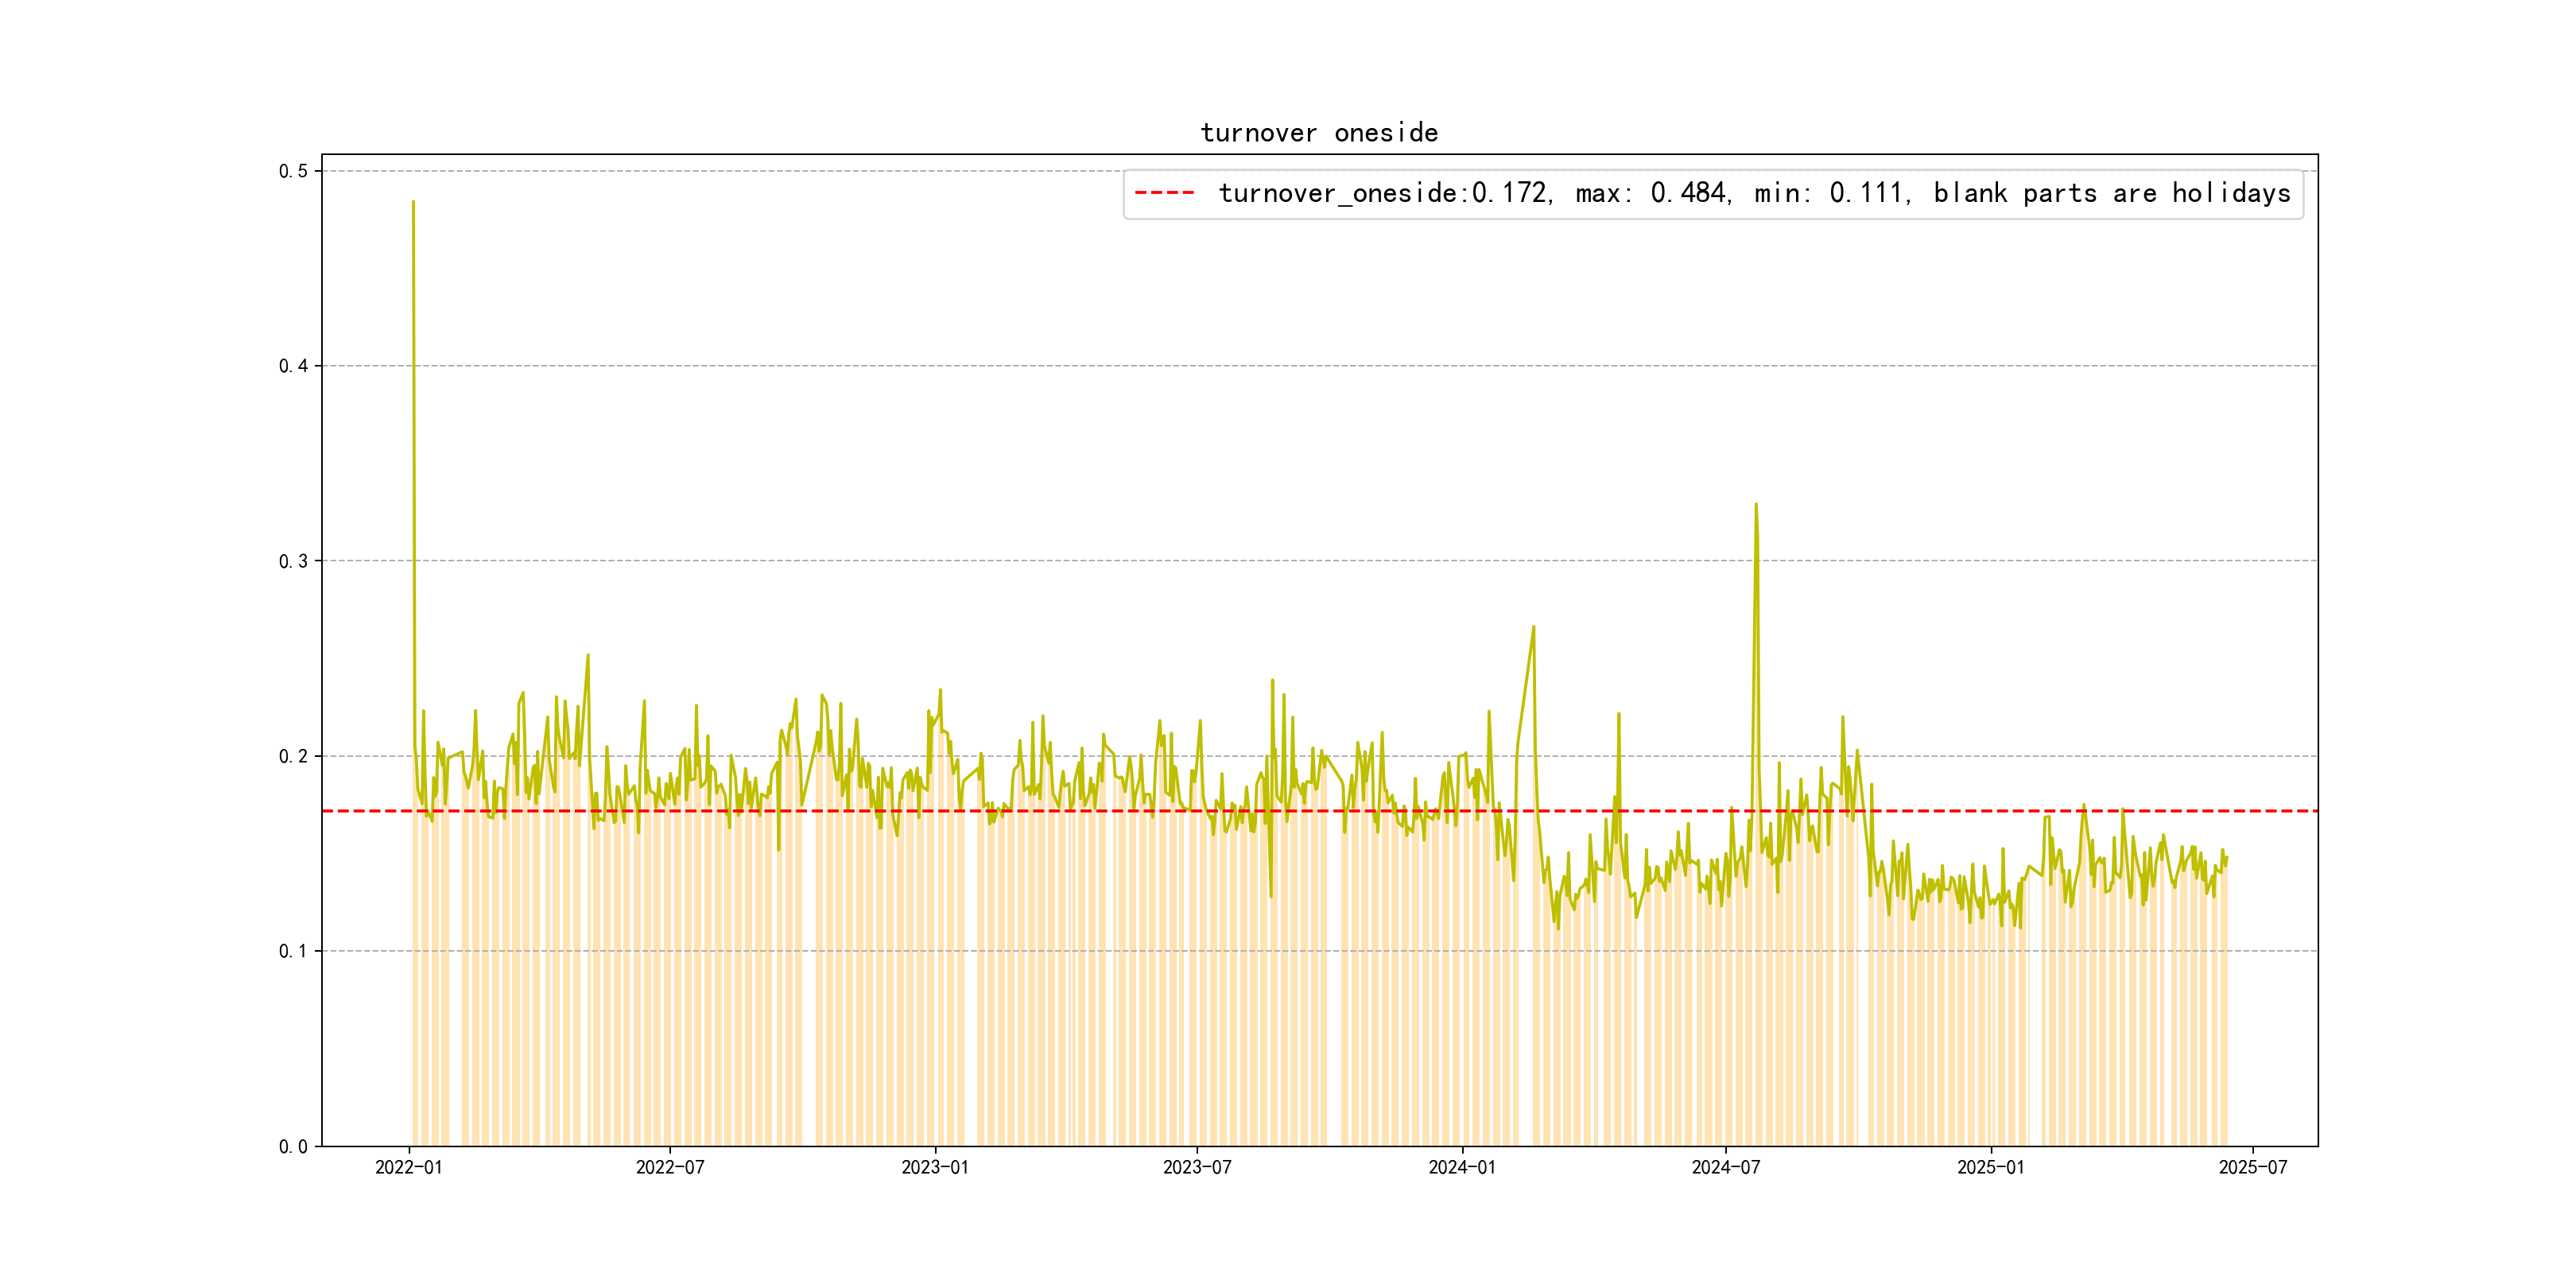Click the 2024-07 x-axis label
The height and width of the screenshot is (1288, 2576).
tap(1726, 1168)
